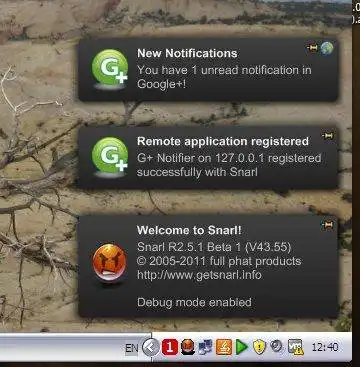
Task: Click the 2005-2011 full phat products copyright line
Action: tap(219, 261)
